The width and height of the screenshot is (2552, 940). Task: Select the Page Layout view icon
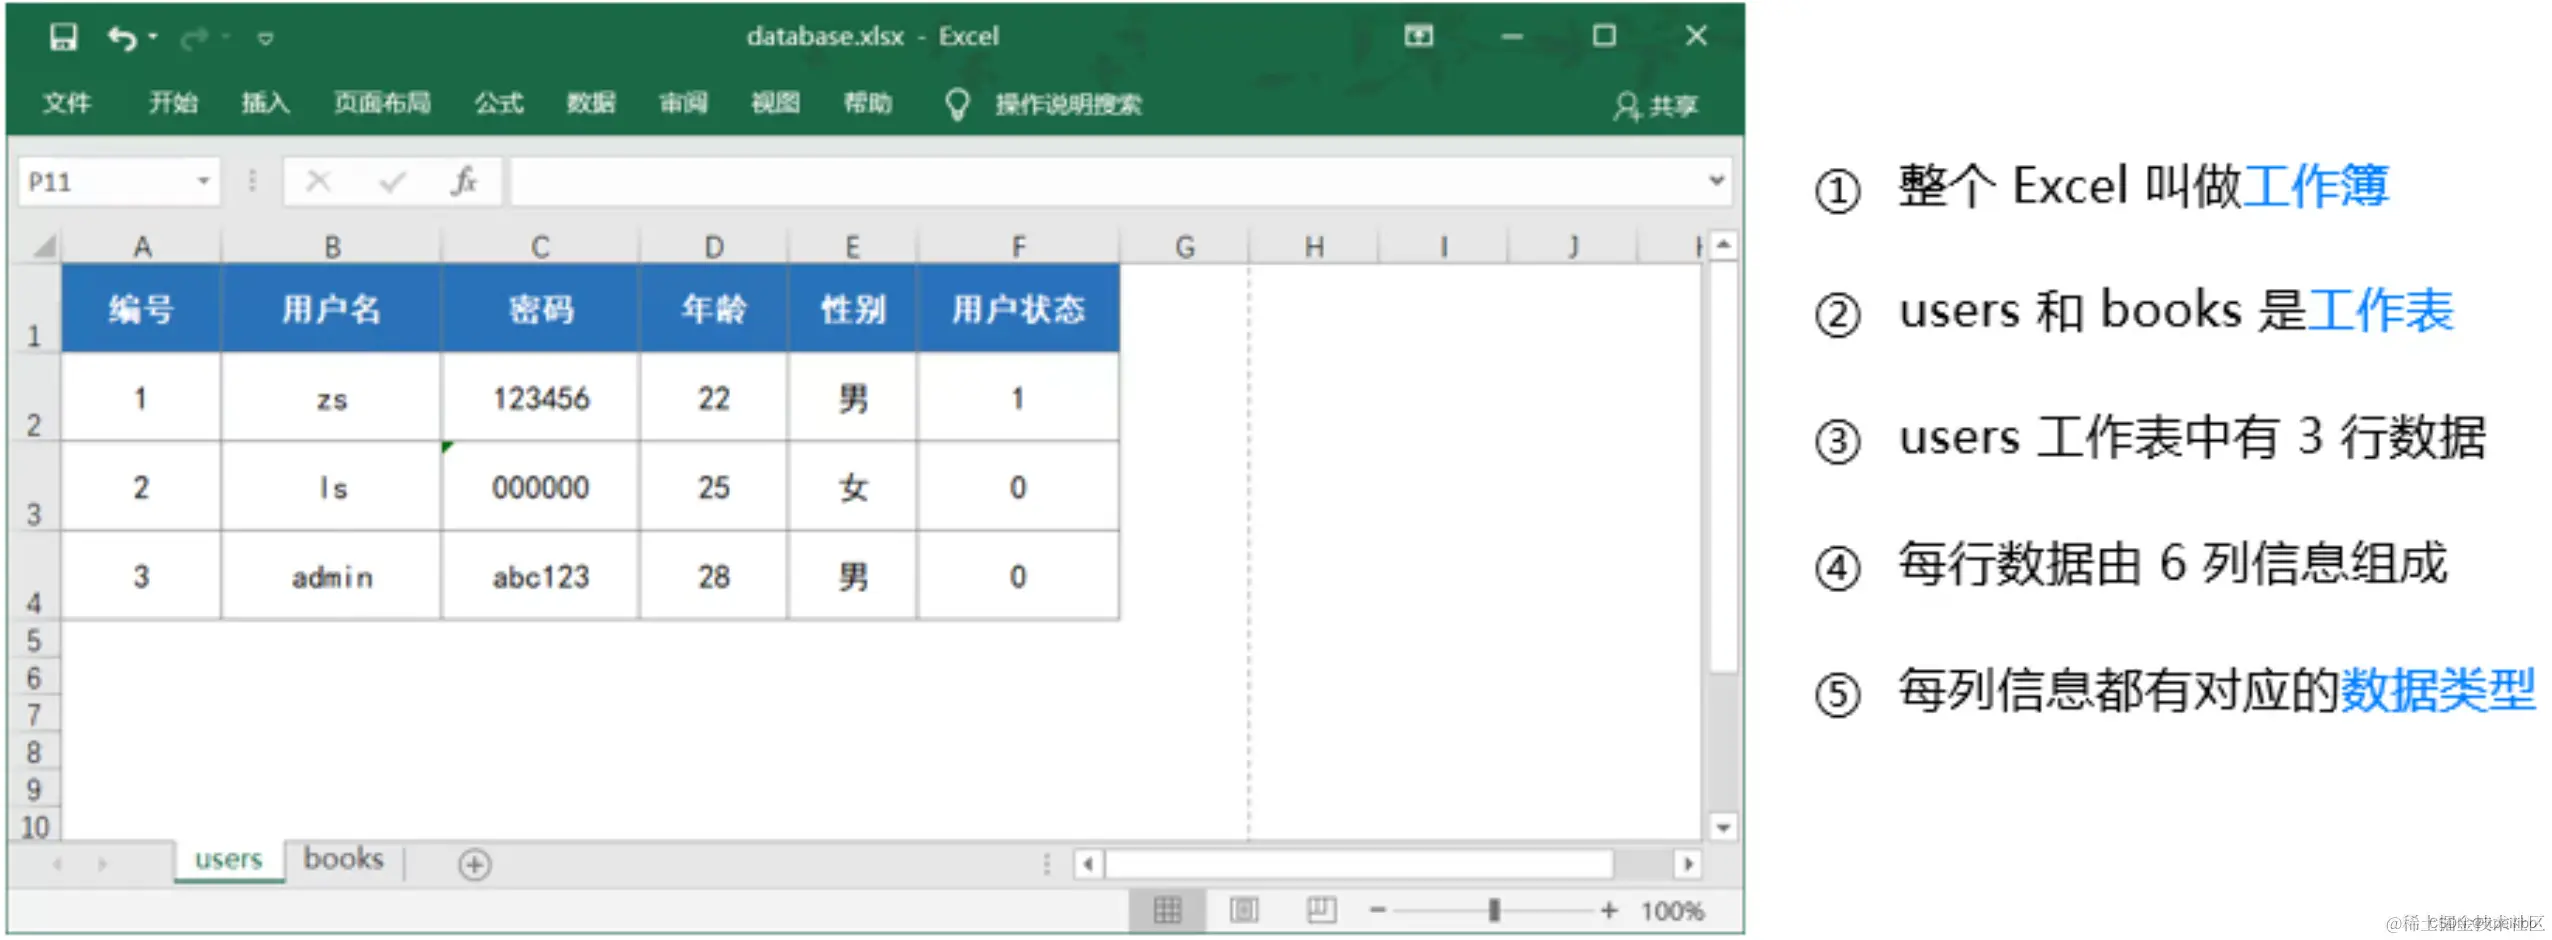(x=1243, y=910)
